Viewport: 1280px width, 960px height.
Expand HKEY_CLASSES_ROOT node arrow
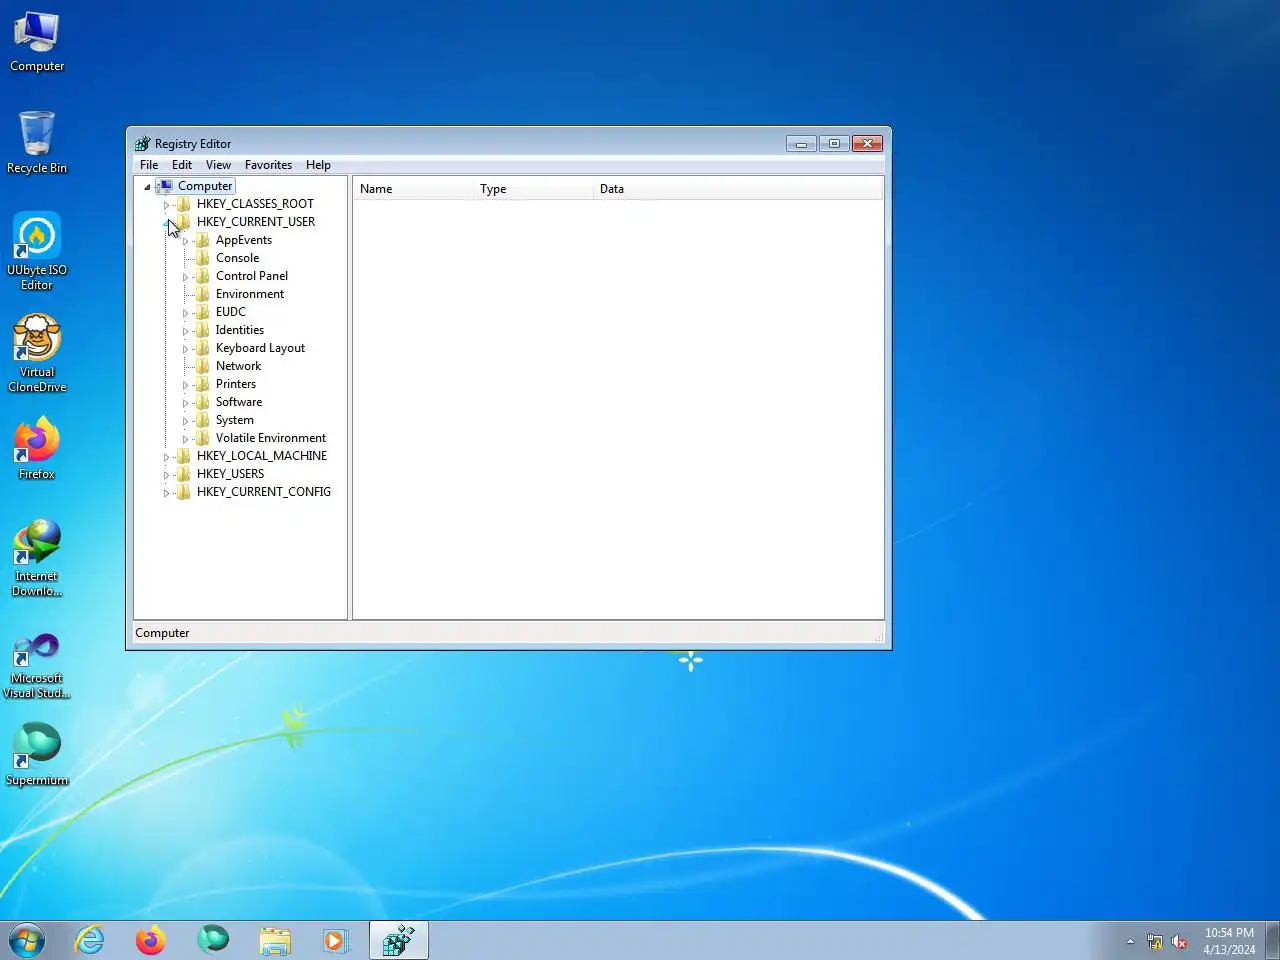(166, 204)
